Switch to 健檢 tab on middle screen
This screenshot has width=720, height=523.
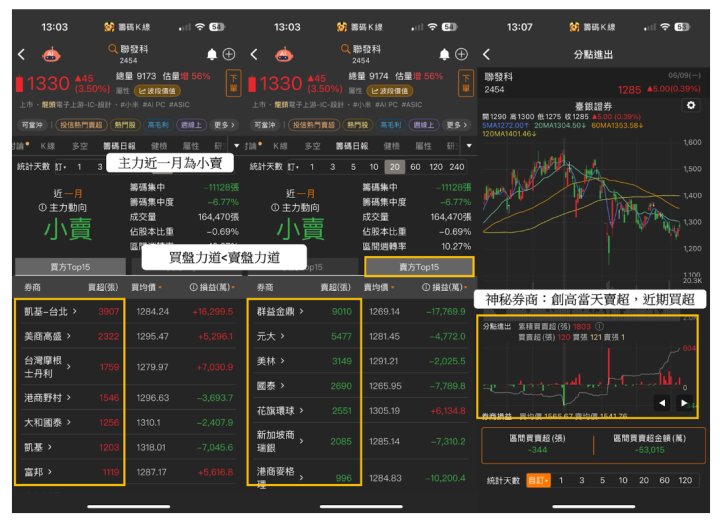[x=391, y=146]
